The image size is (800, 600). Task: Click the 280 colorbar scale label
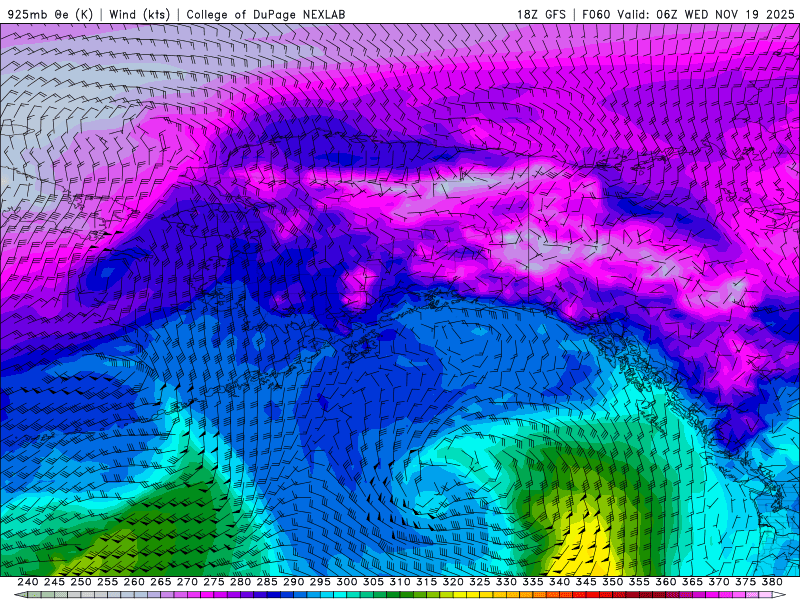[240, 582]
